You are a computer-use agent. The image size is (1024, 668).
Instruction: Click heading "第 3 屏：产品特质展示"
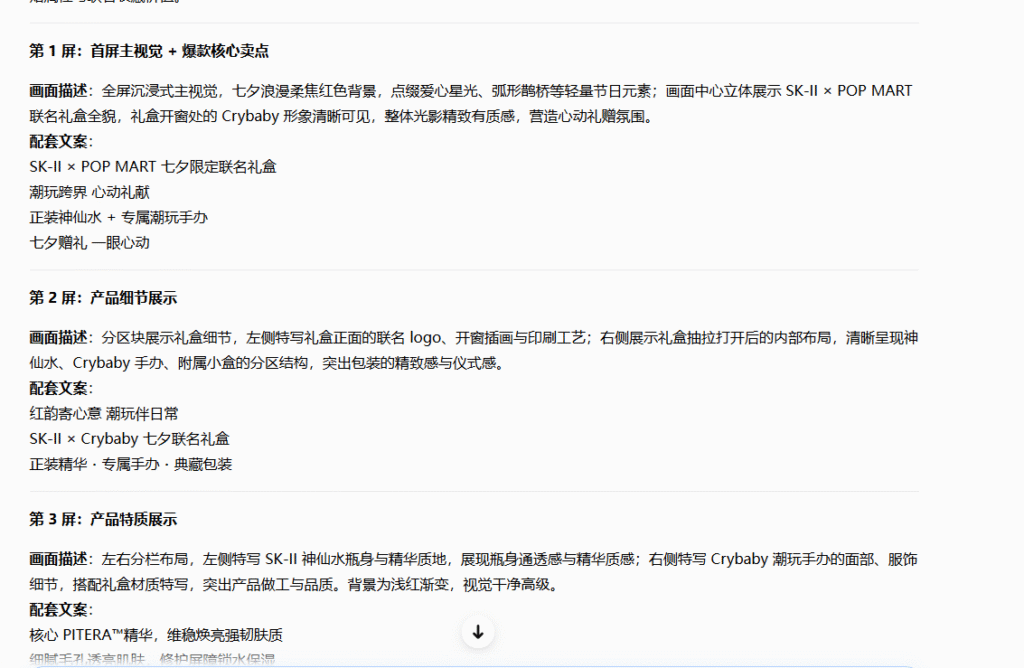click(x=103, y=519)
